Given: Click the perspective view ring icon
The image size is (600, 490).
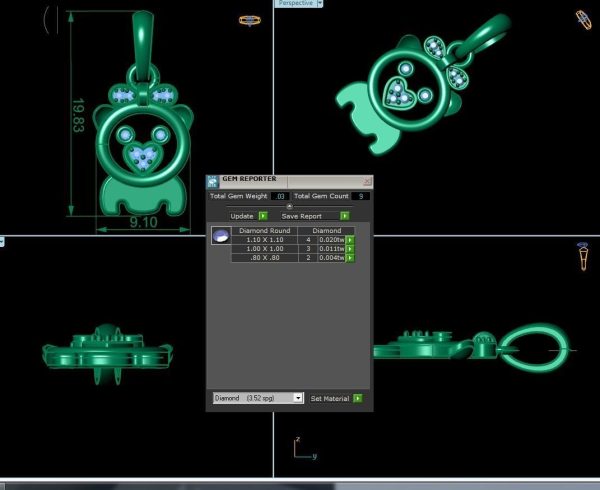Looking at the screenshot, I should (583, 20).
